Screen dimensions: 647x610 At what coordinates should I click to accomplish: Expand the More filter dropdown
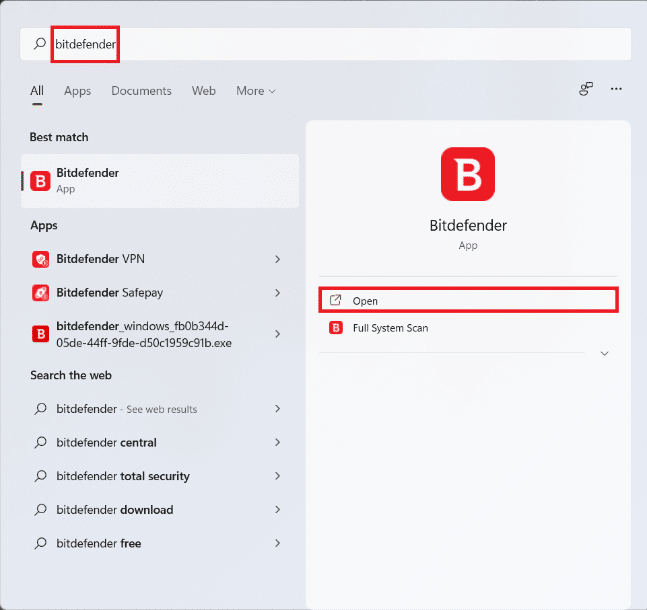(255, 91)
